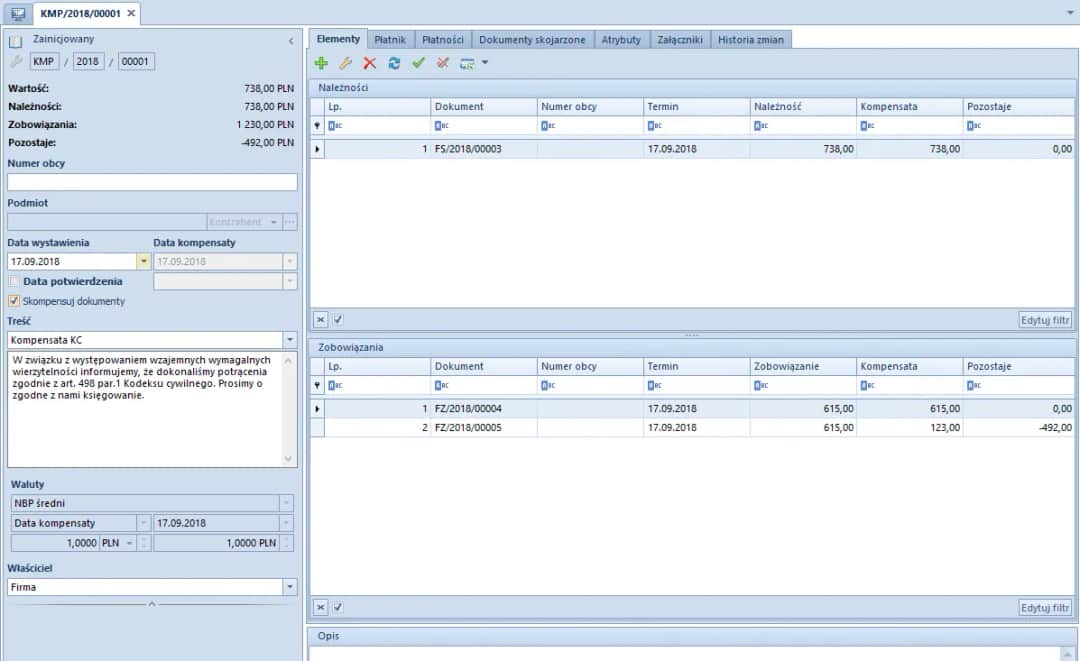Toggle the filter checkbox under Należności grid
Image resolution: width=1080 pixels, height=661 pixels.
pyautogui.click(x=338, y=320)
